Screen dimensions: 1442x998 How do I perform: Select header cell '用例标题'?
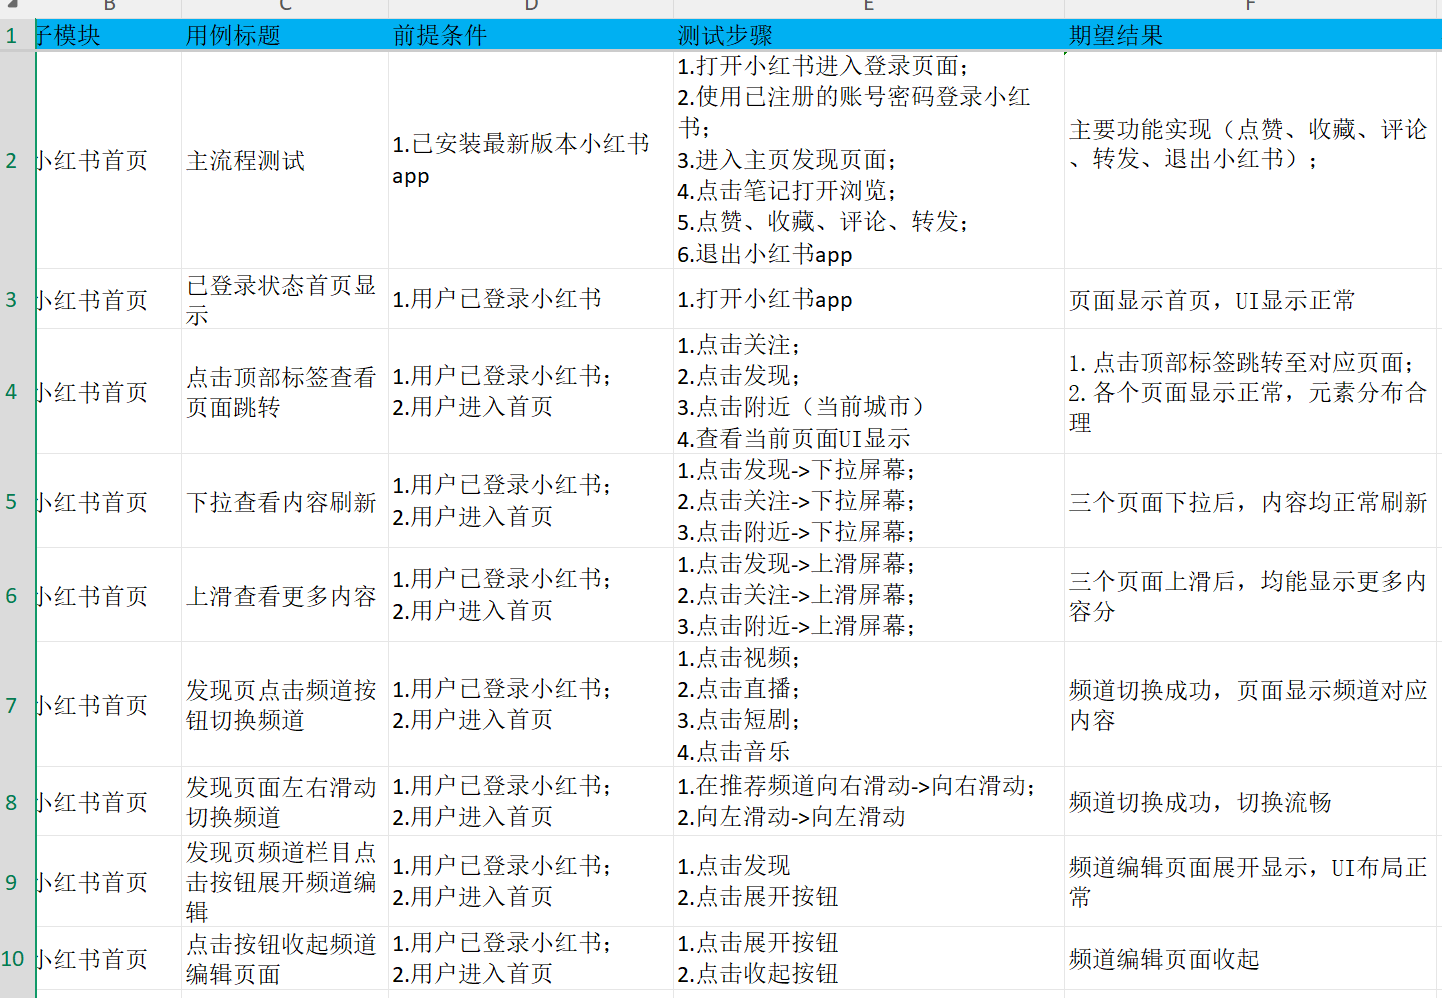pyautogui.click(x=284, y=36)
